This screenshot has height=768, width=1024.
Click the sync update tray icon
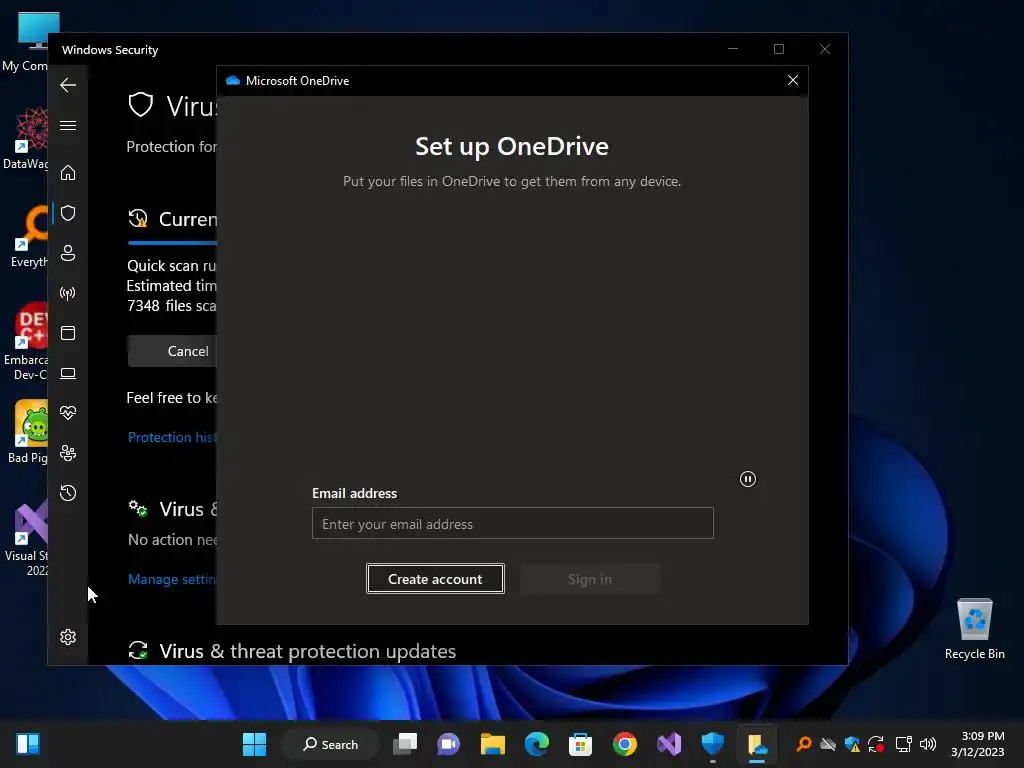876,744
